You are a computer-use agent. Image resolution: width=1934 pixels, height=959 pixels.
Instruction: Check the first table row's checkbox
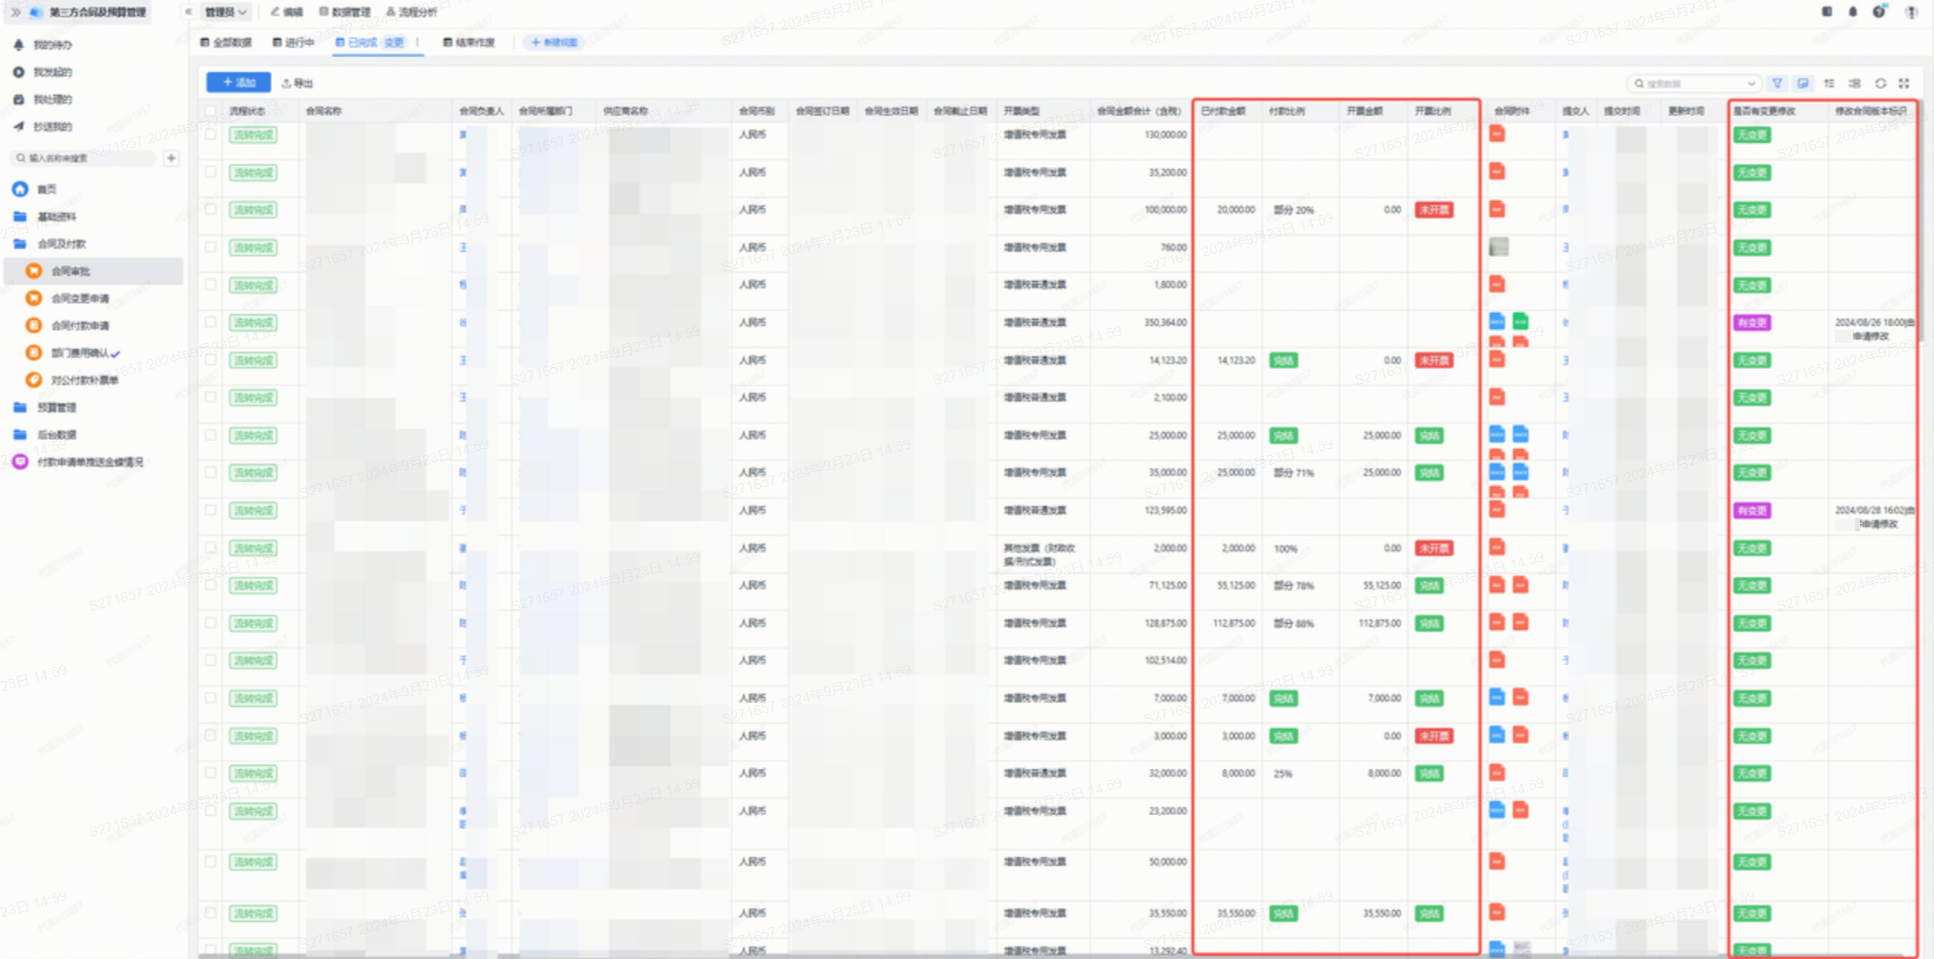pos(210,135)
